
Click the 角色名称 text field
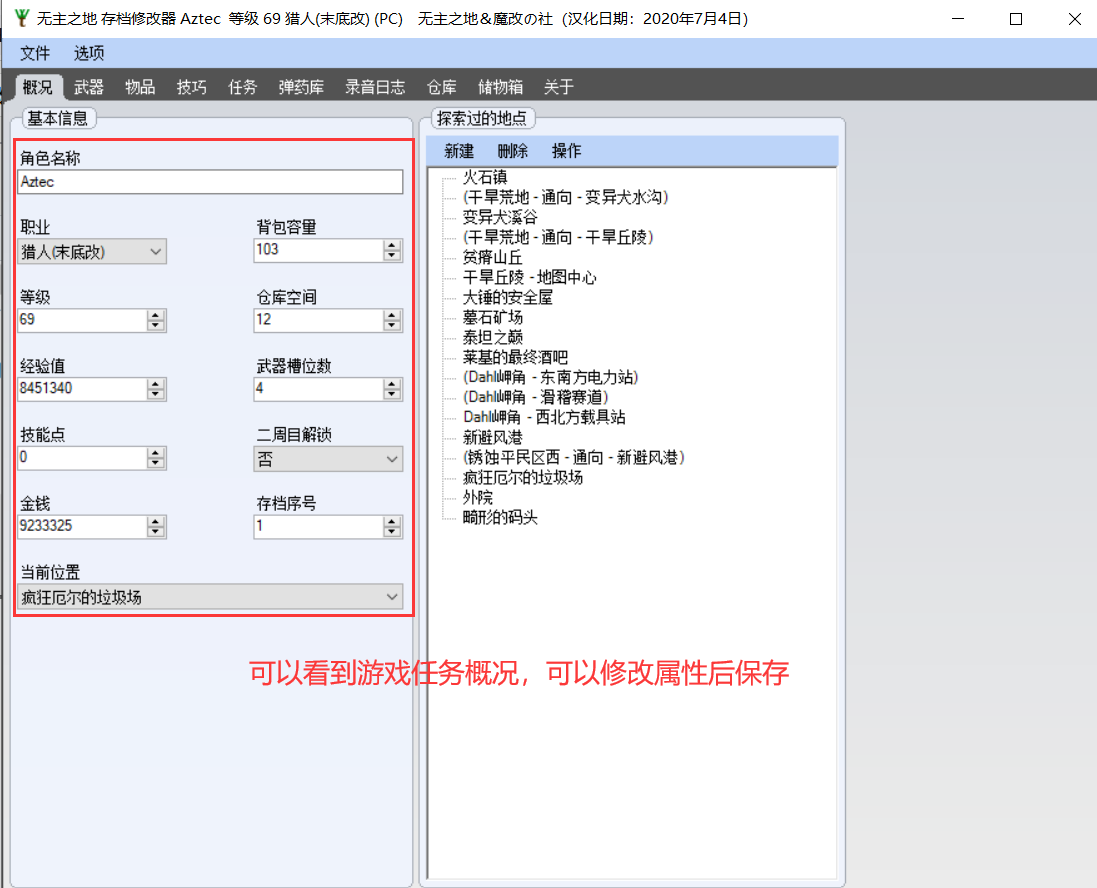coord(211,182)
